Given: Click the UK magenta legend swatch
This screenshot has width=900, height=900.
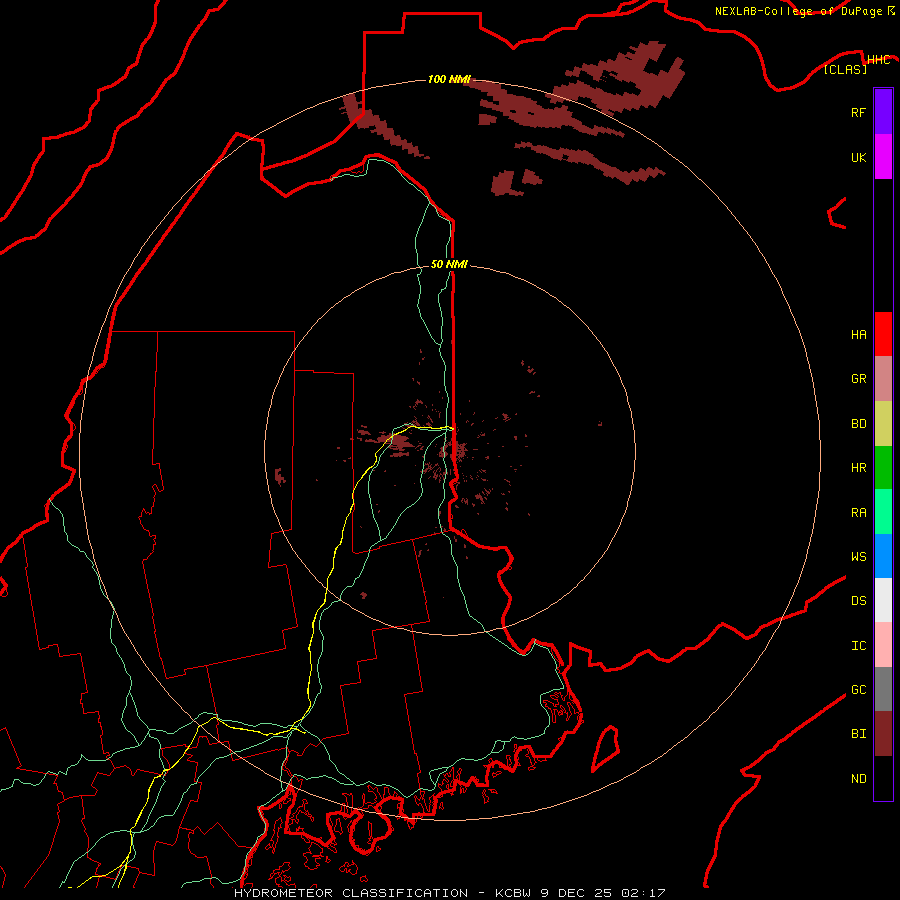Looking at the screenshot, I should (883, 157).
